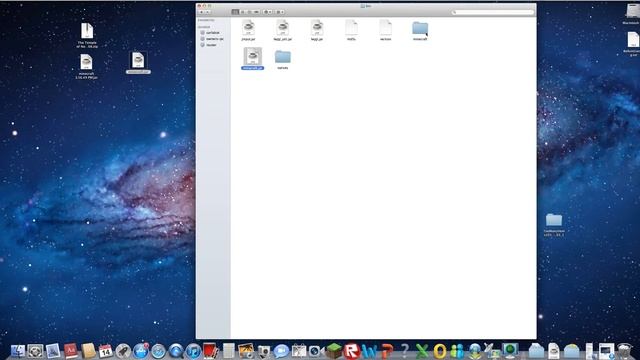Image resolution: width=640 pixels, height=360 pixels.
Task: Go forward in Finder history
Action: point(208,12)
